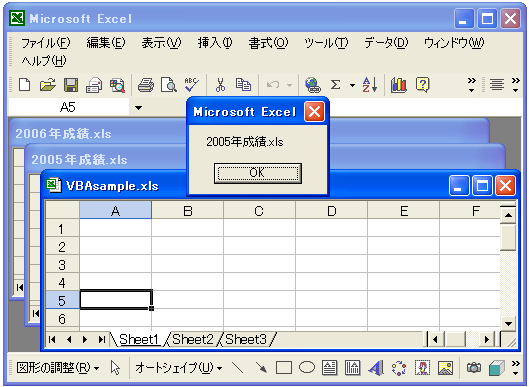Viewport: 529px width, 387px height.
Task: Close the Microsoft Excel message dialog
Action: [x=314, y=112]
